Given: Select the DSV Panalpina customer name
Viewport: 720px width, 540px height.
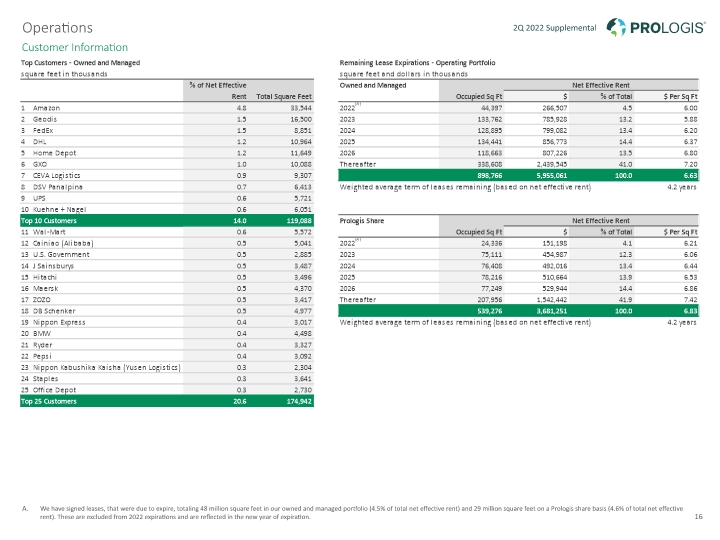Looking at the screenshot, I should point(58,187).
